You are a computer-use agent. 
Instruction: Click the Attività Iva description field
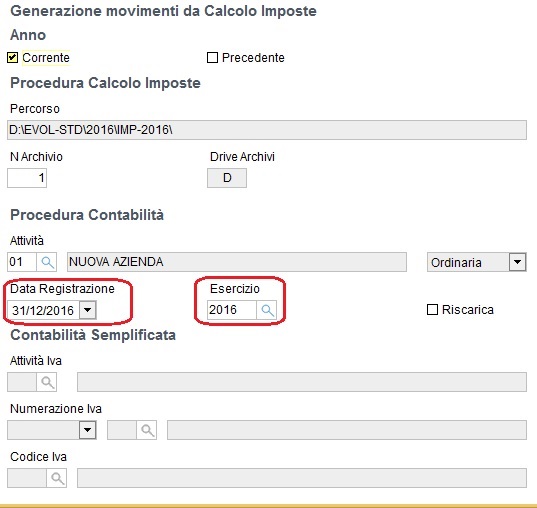[x=302, y=382]
